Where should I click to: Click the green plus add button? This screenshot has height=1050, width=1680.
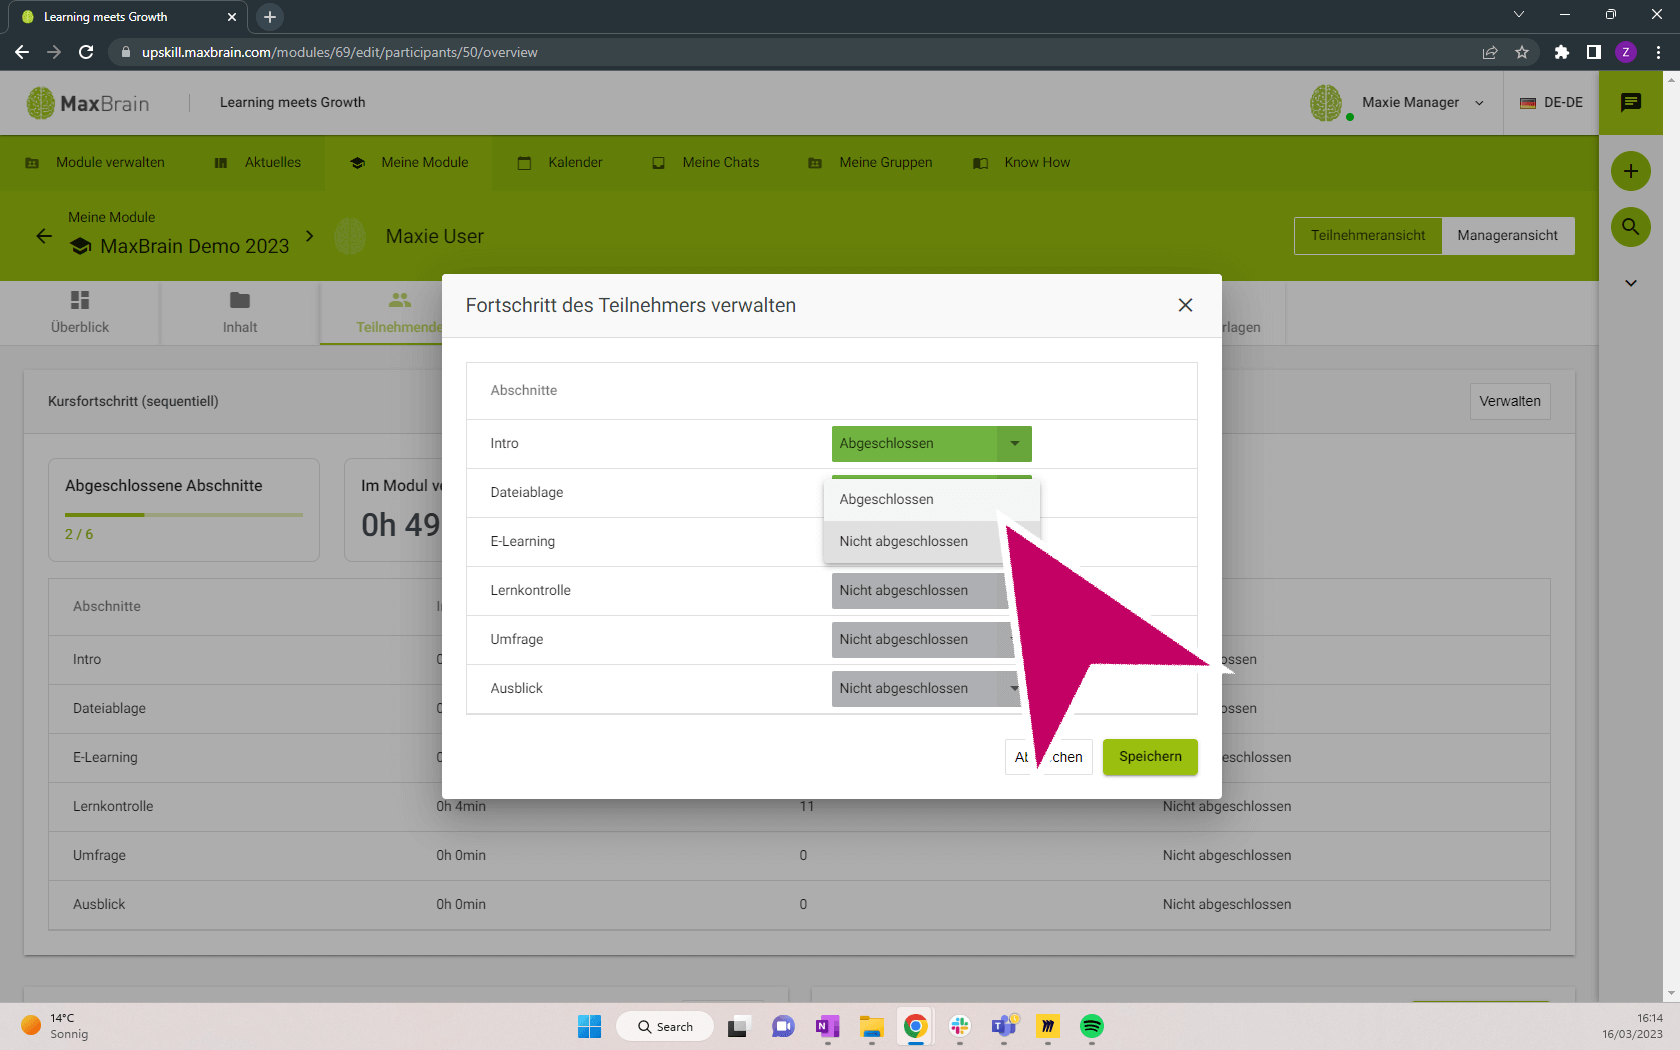[1631, 171]
